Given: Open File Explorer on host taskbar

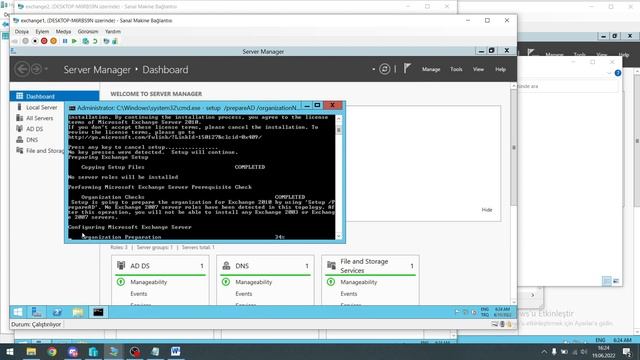Looking at the screenshot, I should point(31,351).
